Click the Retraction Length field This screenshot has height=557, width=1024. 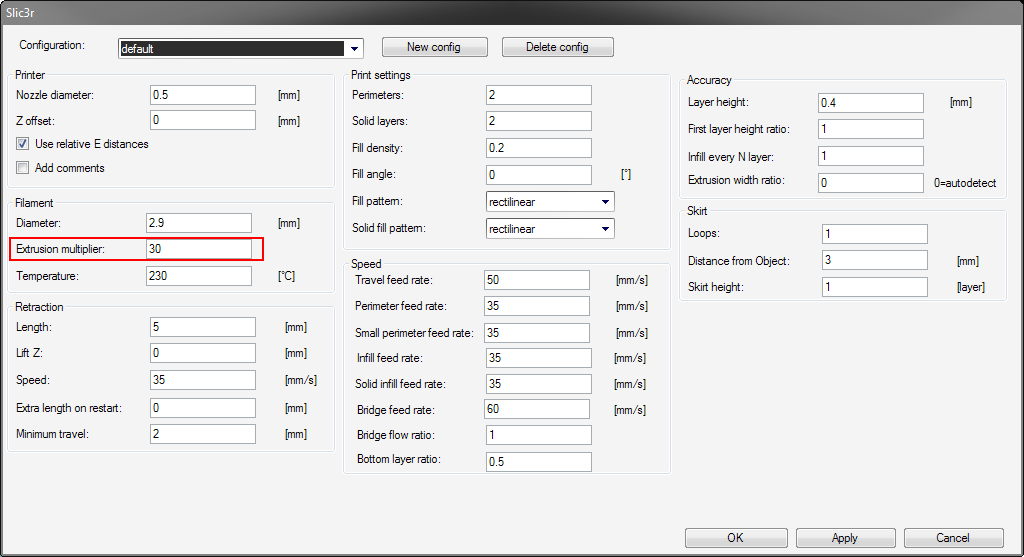click(203, 327)
